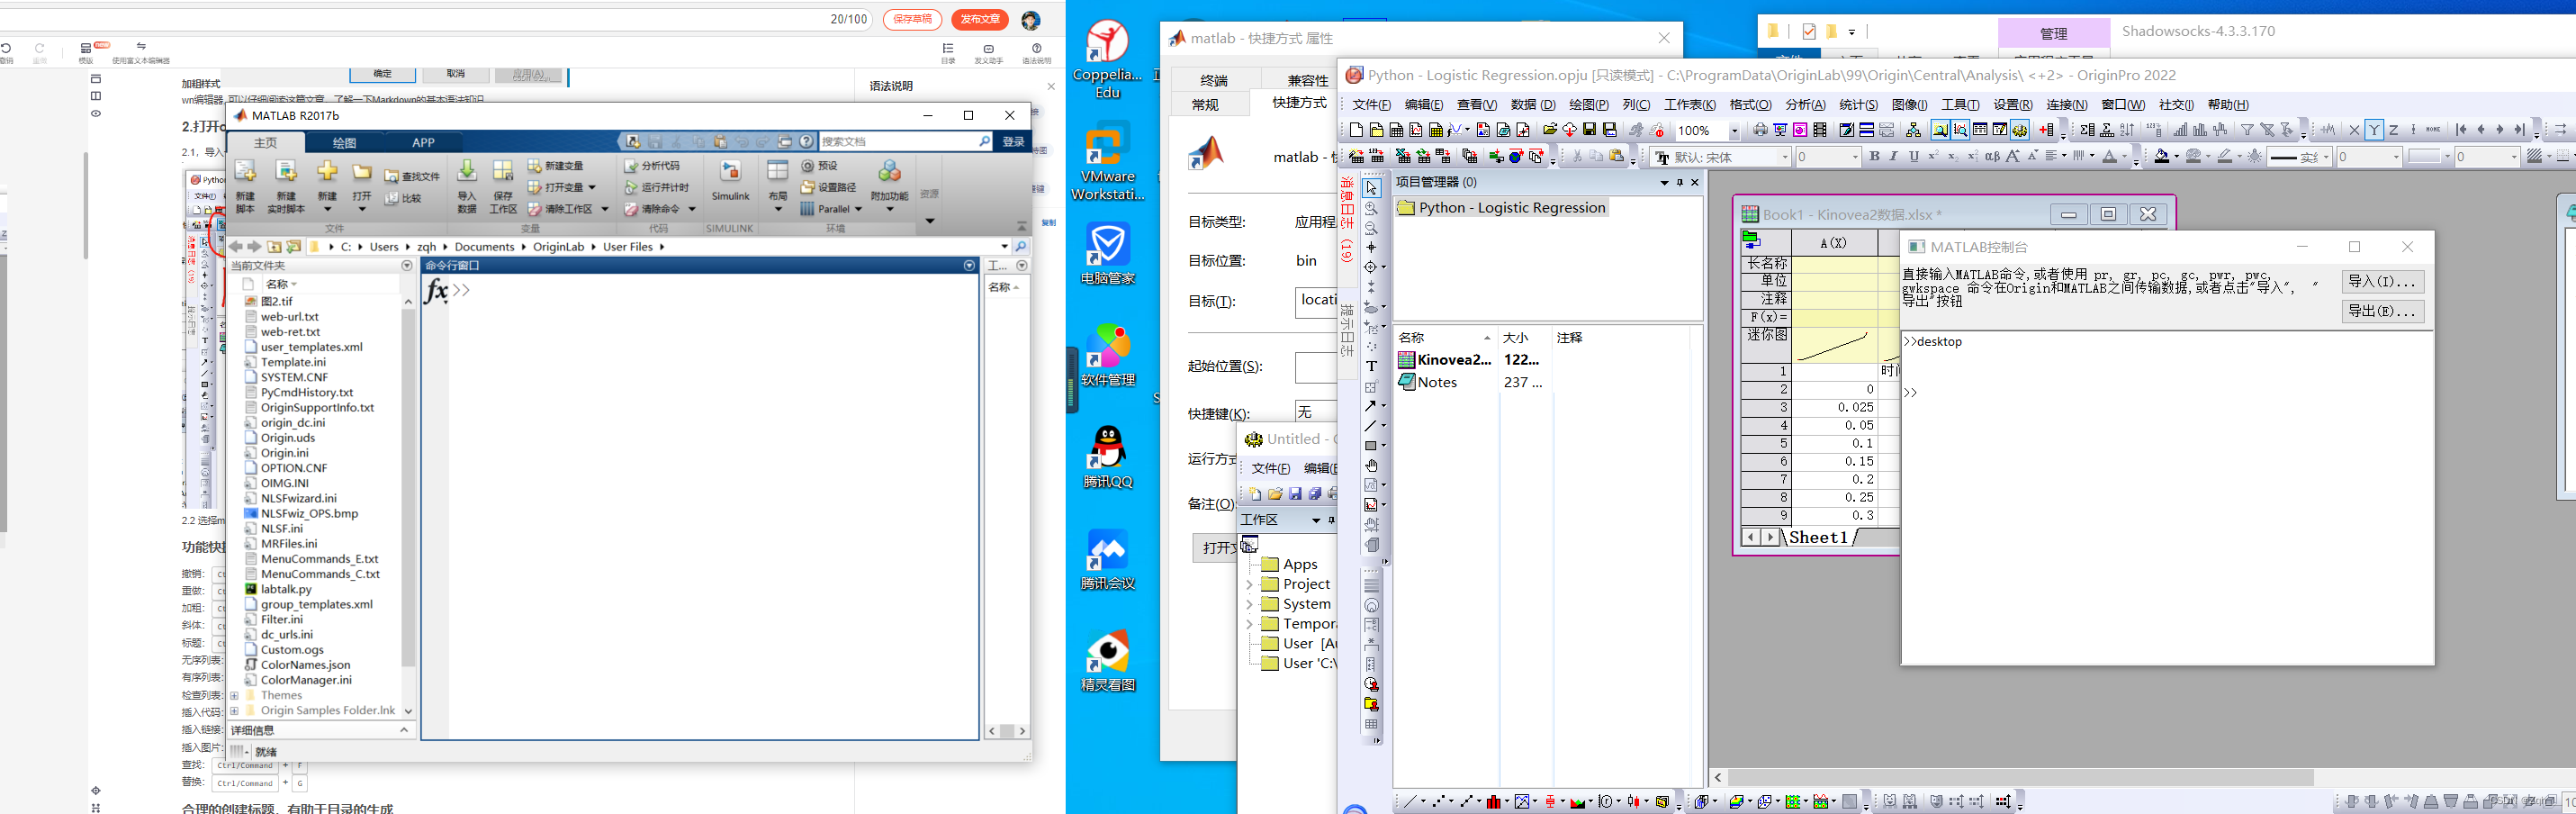Viewport: 2576px width, 814px height.
Task: Open Coppelia Edu desktop shortcut
Action: [x=1107, y=60]
